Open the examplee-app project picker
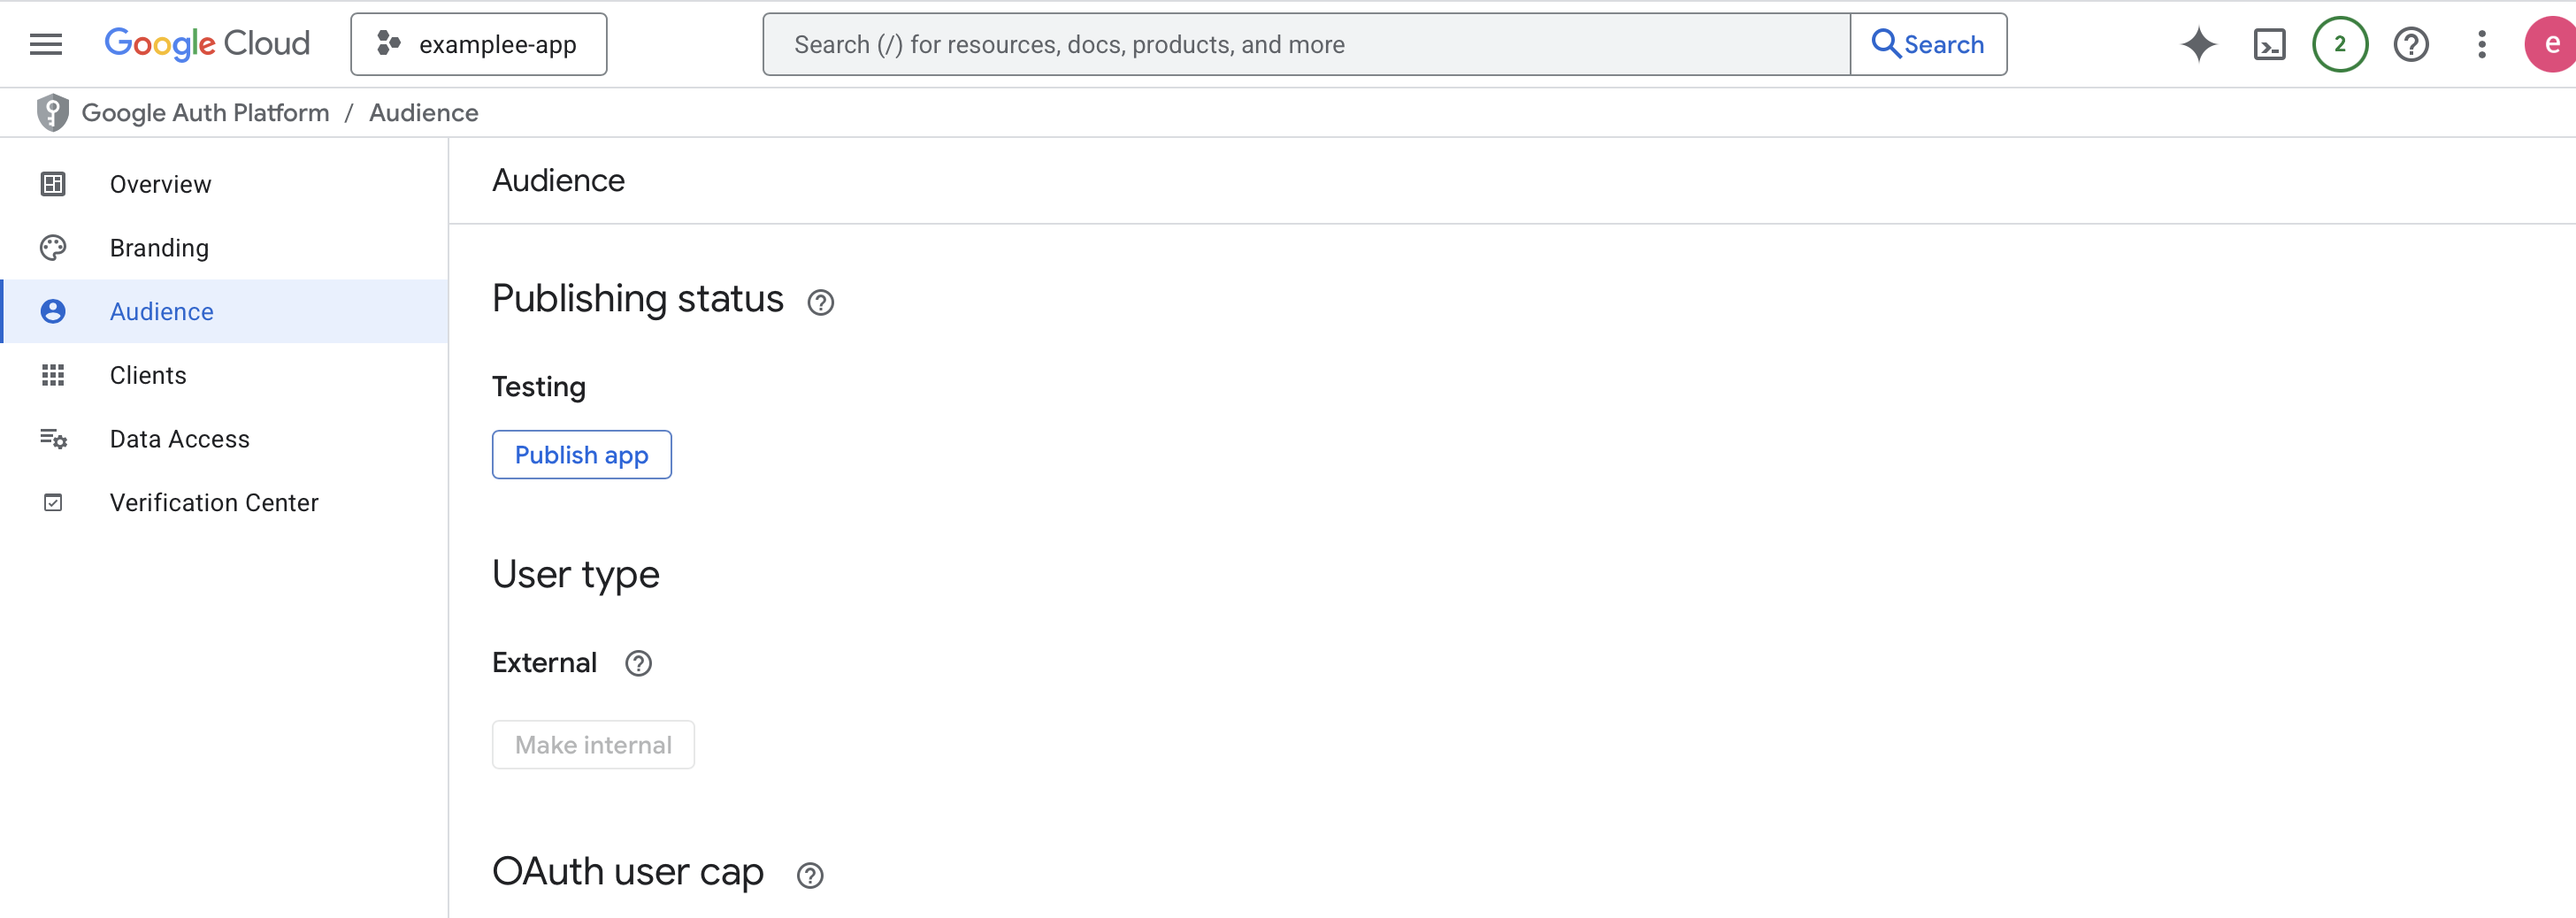Screen dimensions: 2576x918 click(x=478, y=44)
